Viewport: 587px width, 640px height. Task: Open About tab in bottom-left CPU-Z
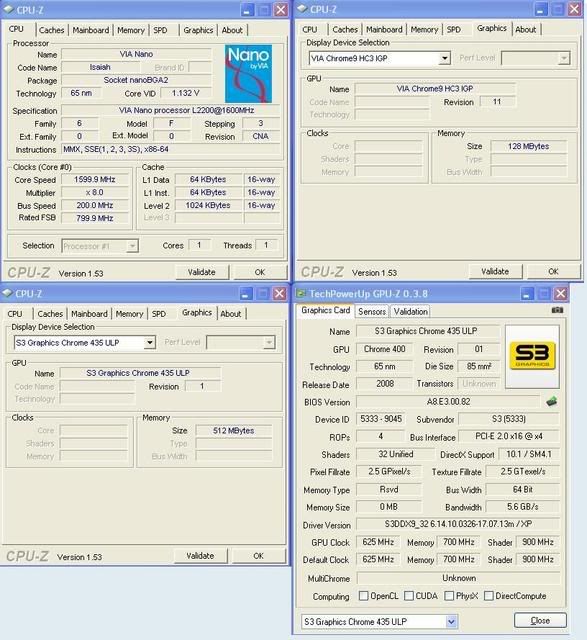231,314
